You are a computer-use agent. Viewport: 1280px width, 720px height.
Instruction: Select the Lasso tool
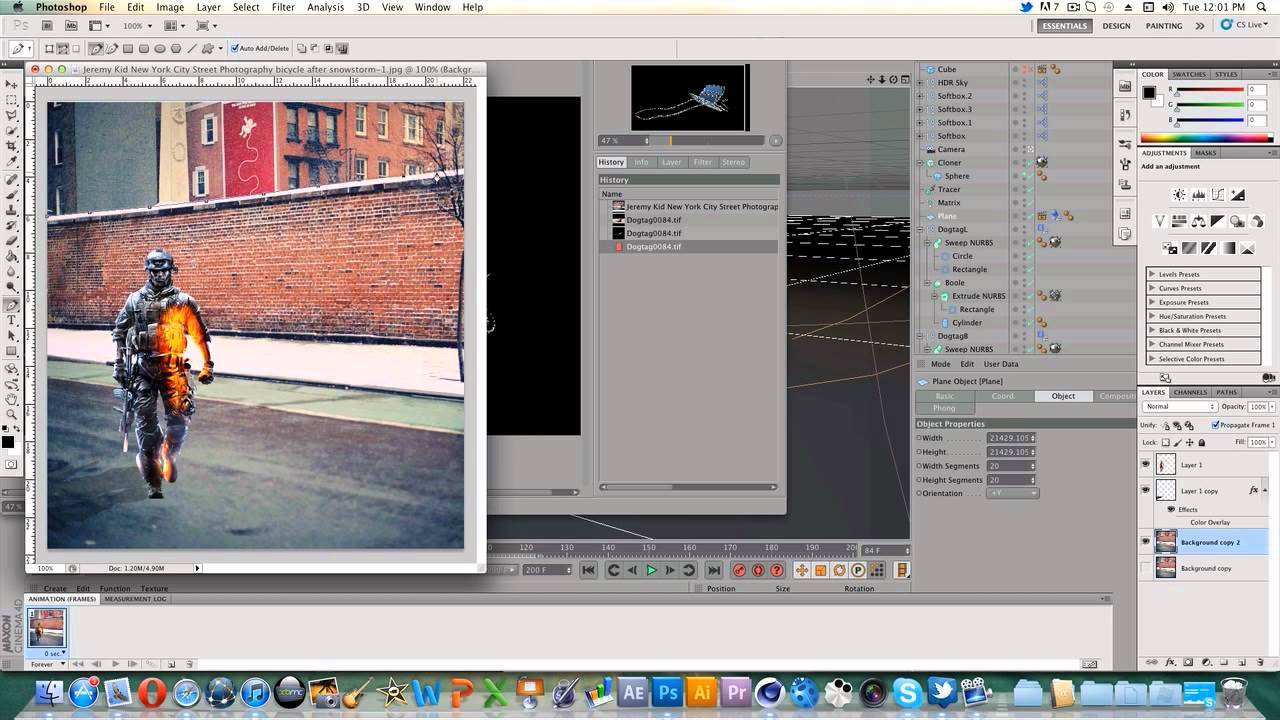(x=12, y=116)
